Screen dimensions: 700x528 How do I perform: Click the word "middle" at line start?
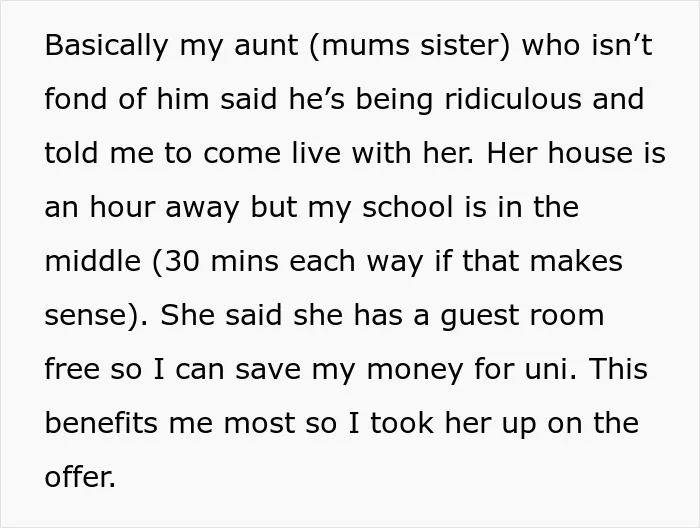click(93, 261)
